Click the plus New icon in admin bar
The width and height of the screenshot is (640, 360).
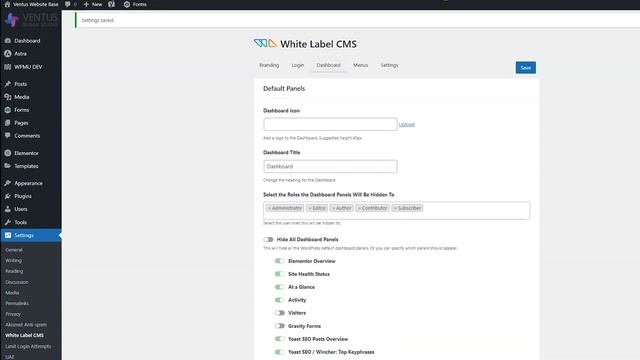pyautogui.click(x=86, y=4)
